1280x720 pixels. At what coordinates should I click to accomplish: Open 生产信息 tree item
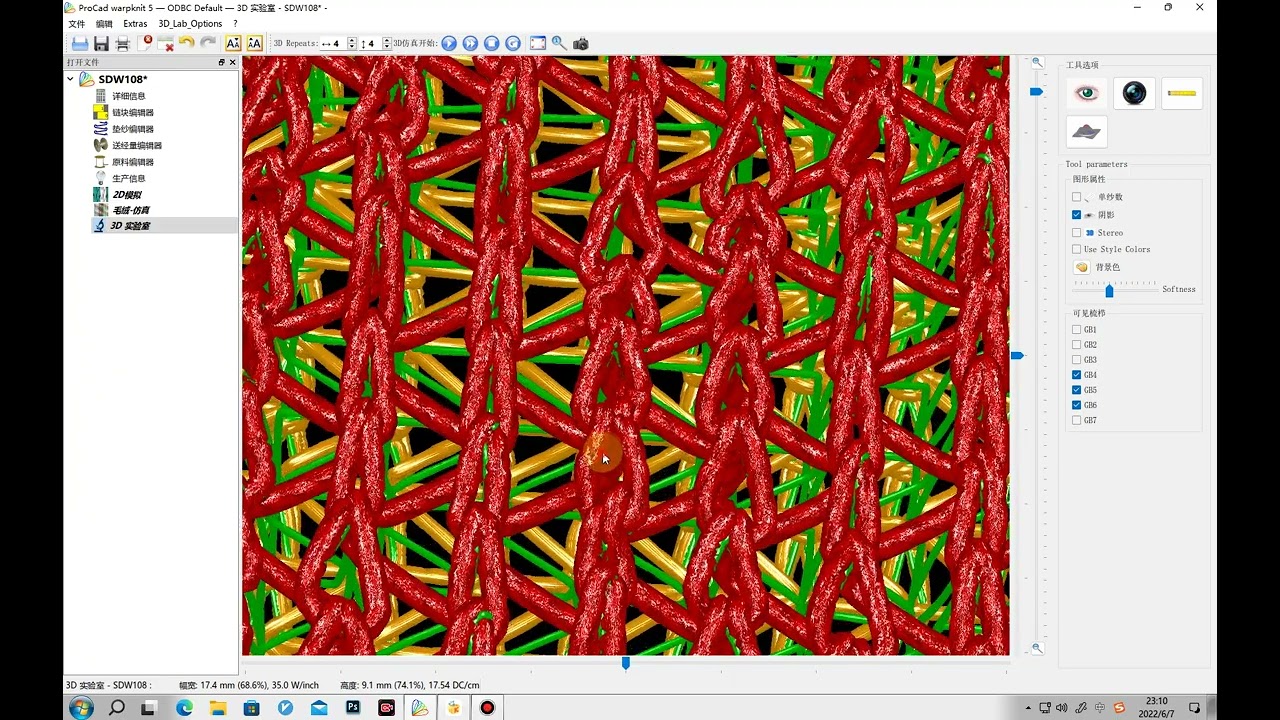coord(128,178)
